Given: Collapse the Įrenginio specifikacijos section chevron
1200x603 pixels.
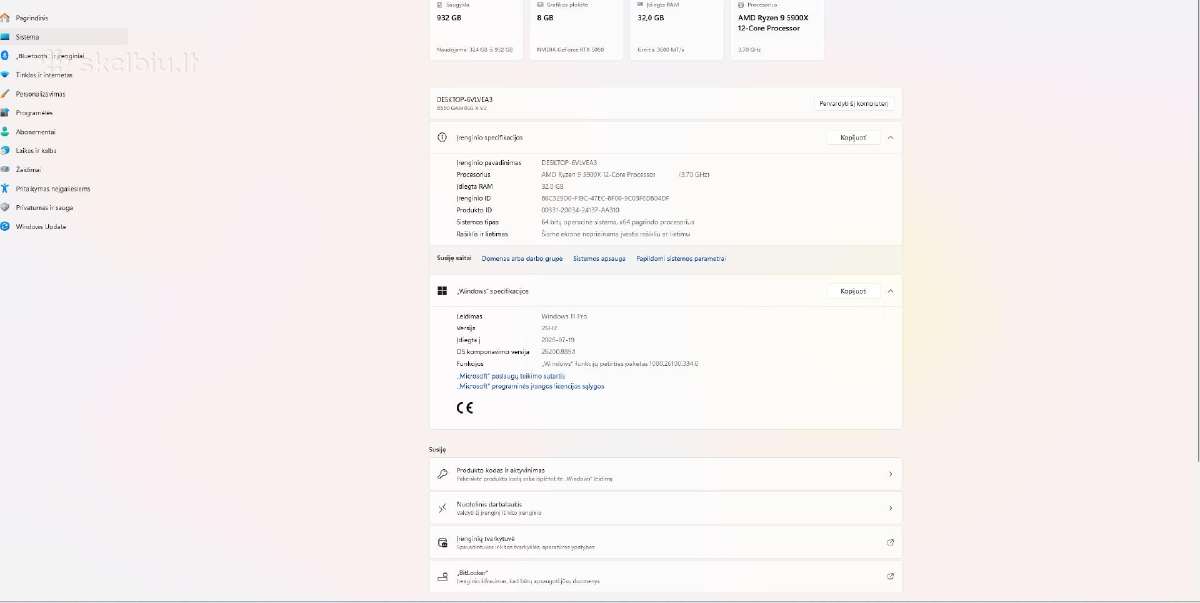Looking at the screenshot, I should point(890,137).
